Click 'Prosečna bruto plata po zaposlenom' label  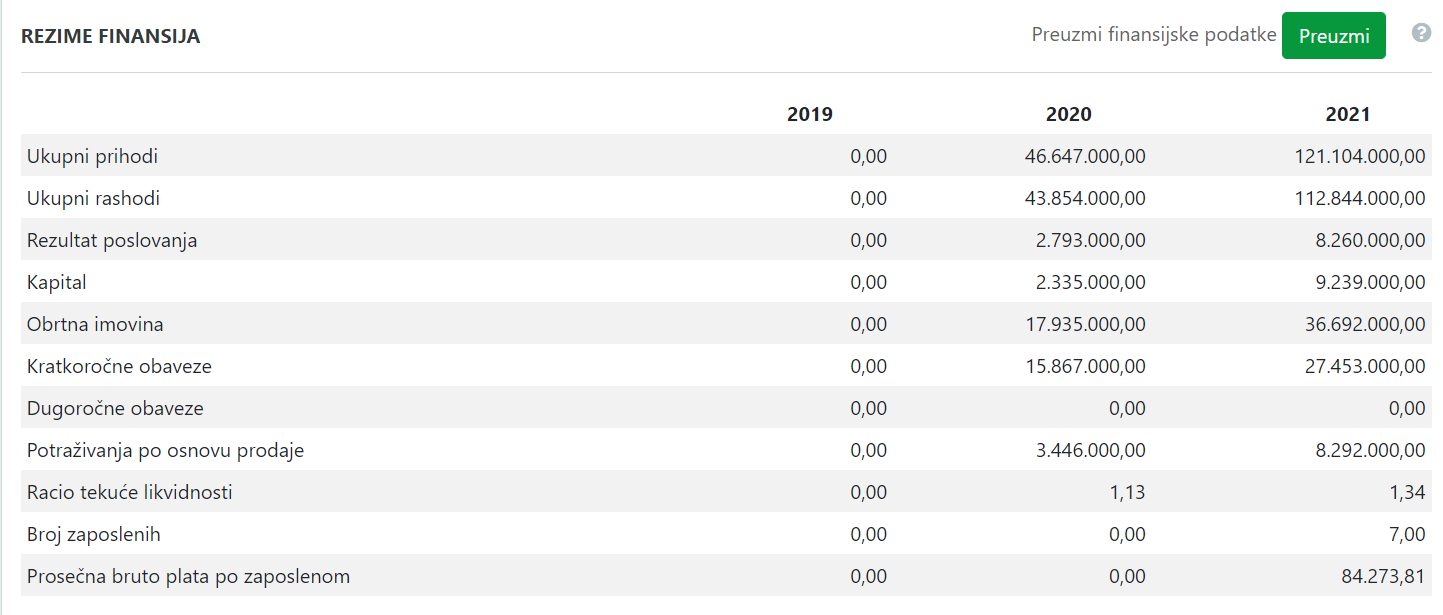pos(189,576)
